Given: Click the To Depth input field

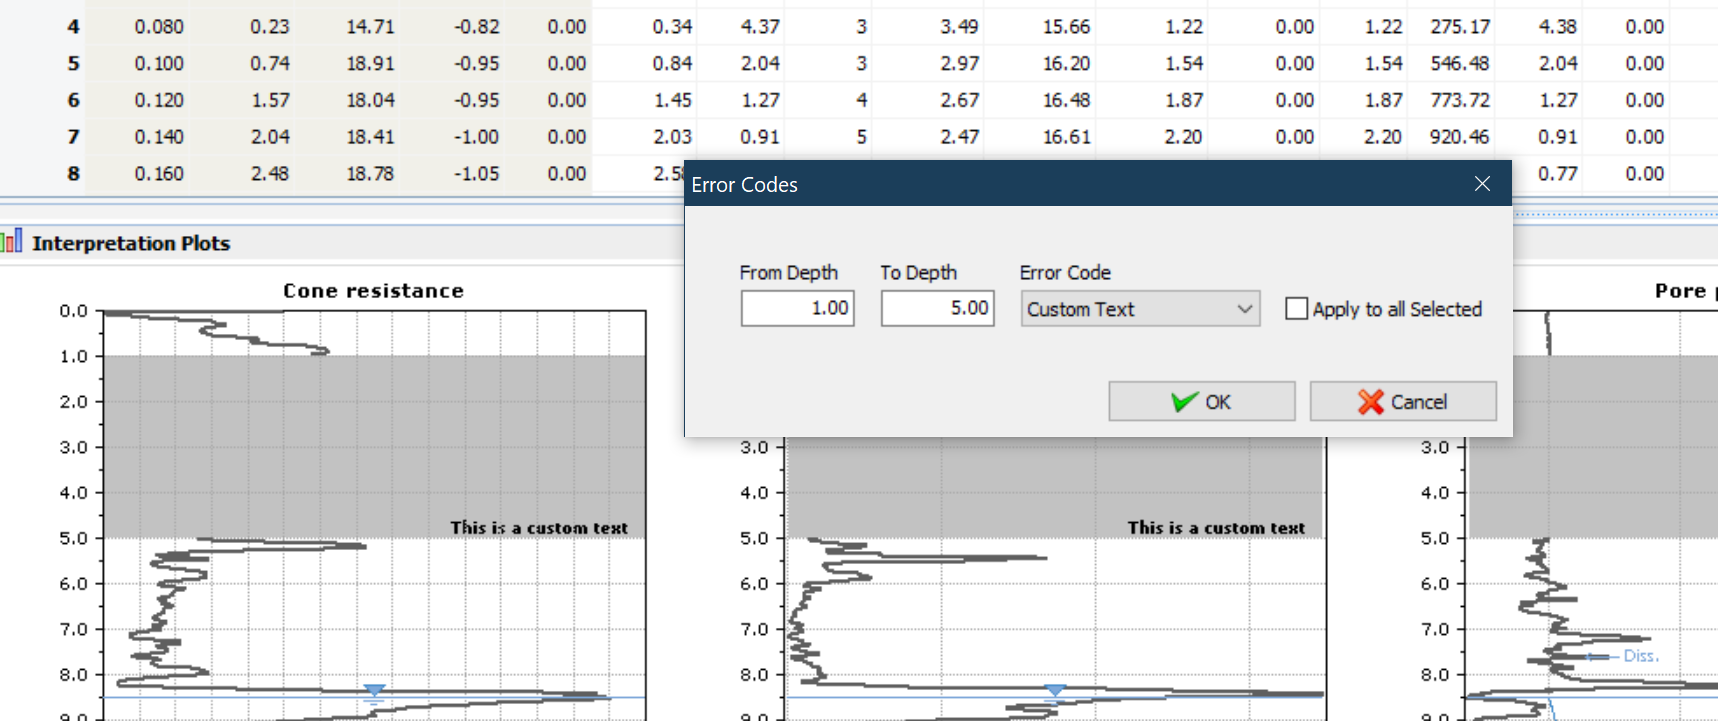Looking at the screenshot, I should click(937, 309).
